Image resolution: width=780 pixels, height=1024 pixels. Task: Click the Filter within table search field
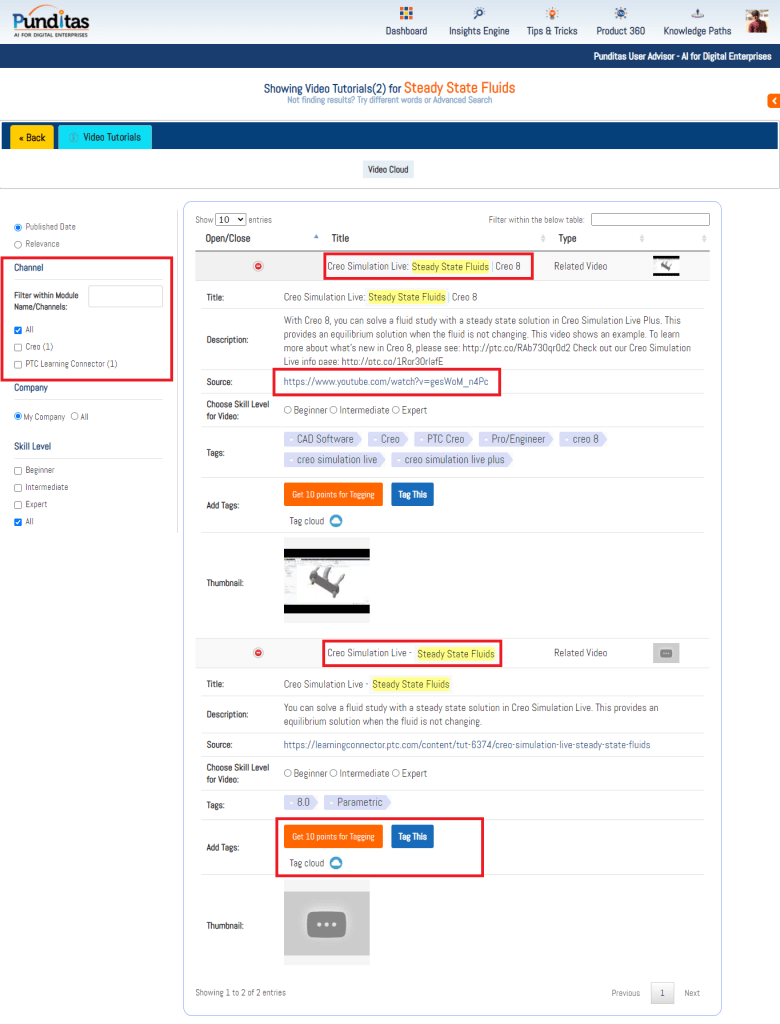pyautogui.click(x=650, y=219)
